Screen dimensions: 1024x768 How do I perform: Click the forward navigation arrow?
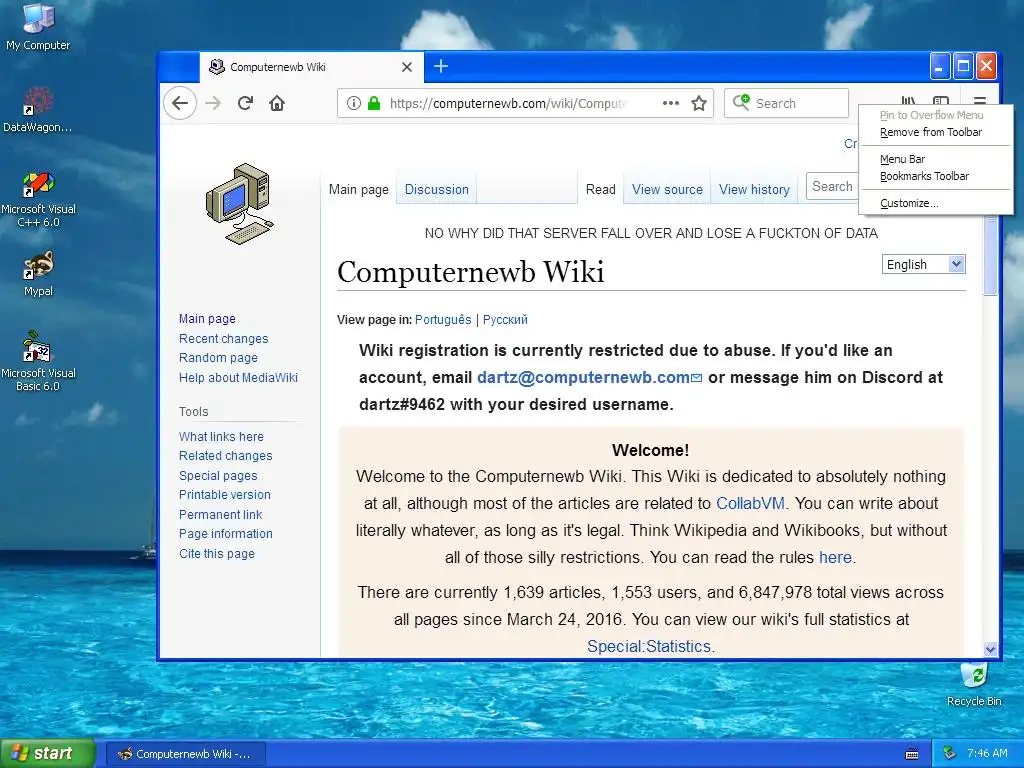click(x=213, y=103)
